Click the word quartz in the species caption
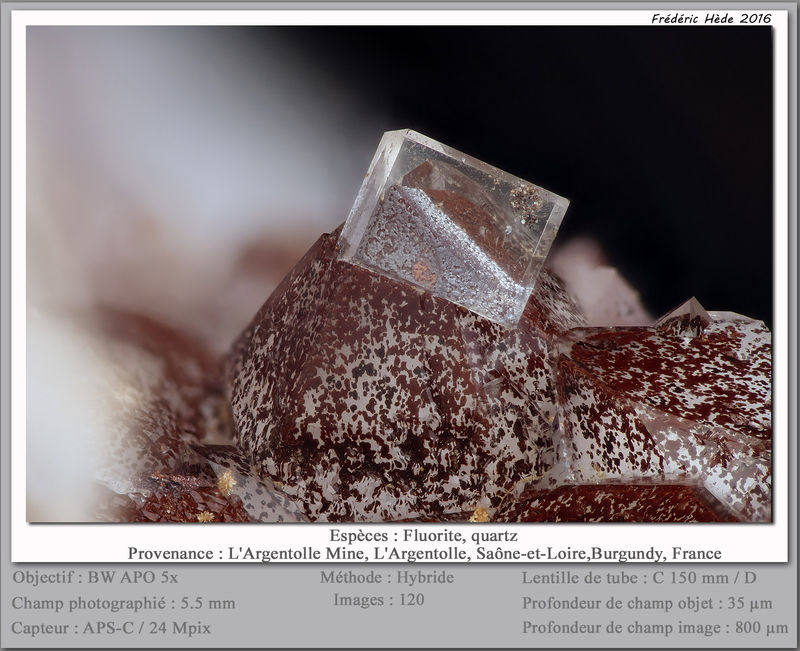The height and width of the screenshot is (651, 800). tap(494, 537)
